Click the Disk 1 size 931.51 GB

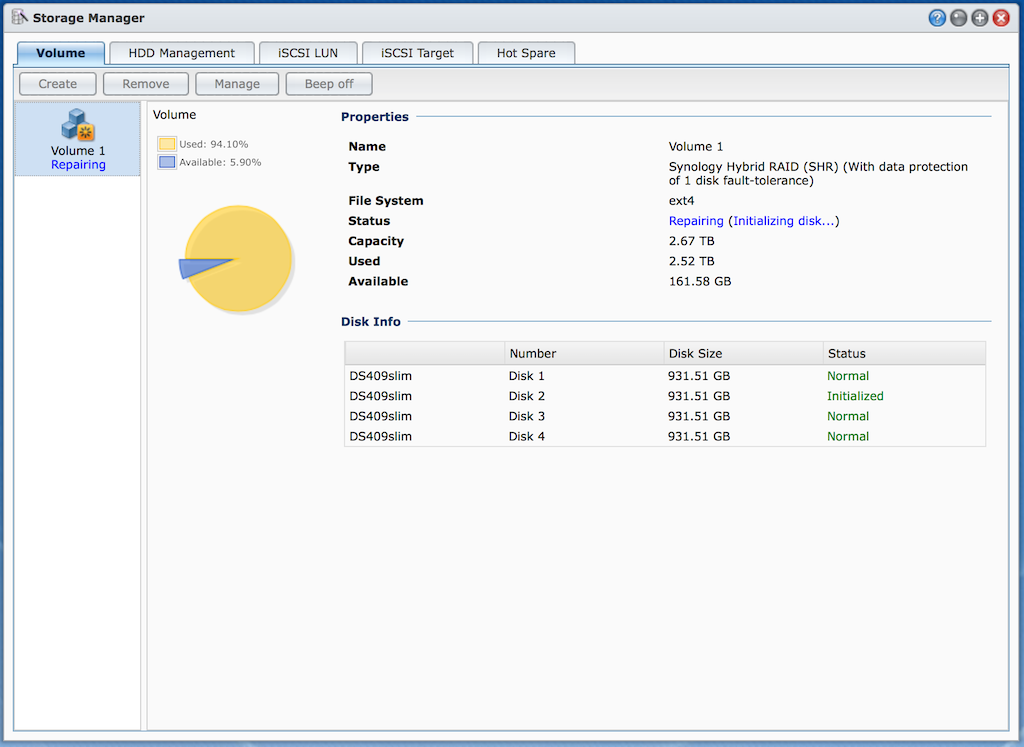point(699,375)
